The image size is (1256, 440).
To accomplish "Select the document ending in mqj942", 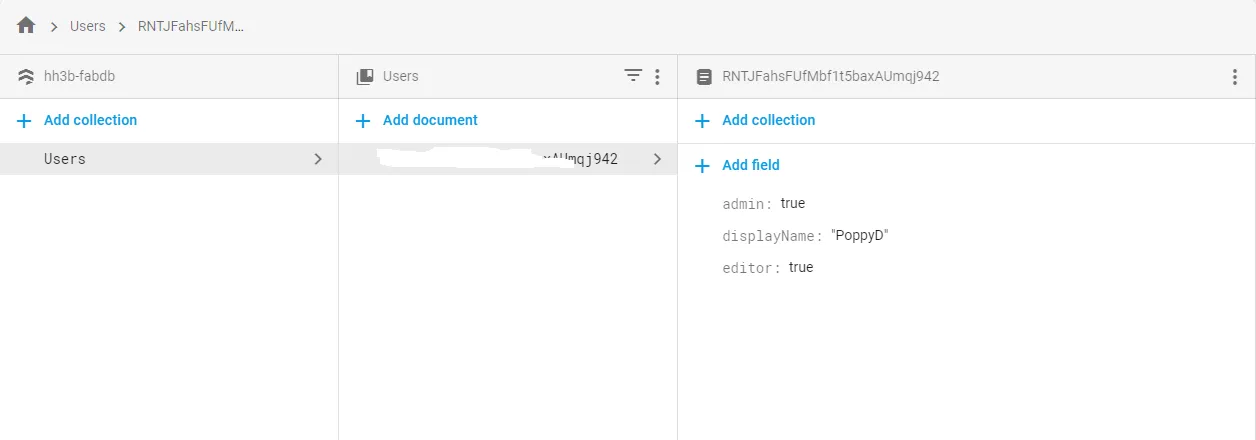I will coord(580,159).
